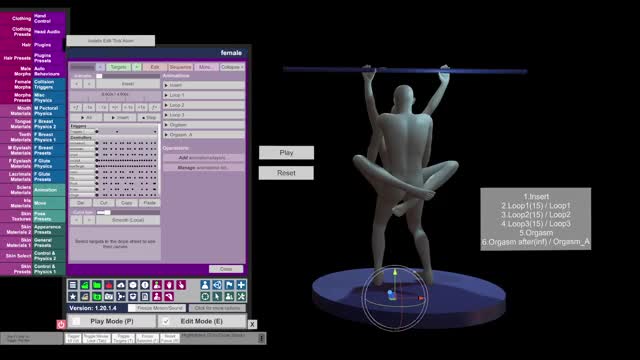Click the Reset button

(286, 173)
